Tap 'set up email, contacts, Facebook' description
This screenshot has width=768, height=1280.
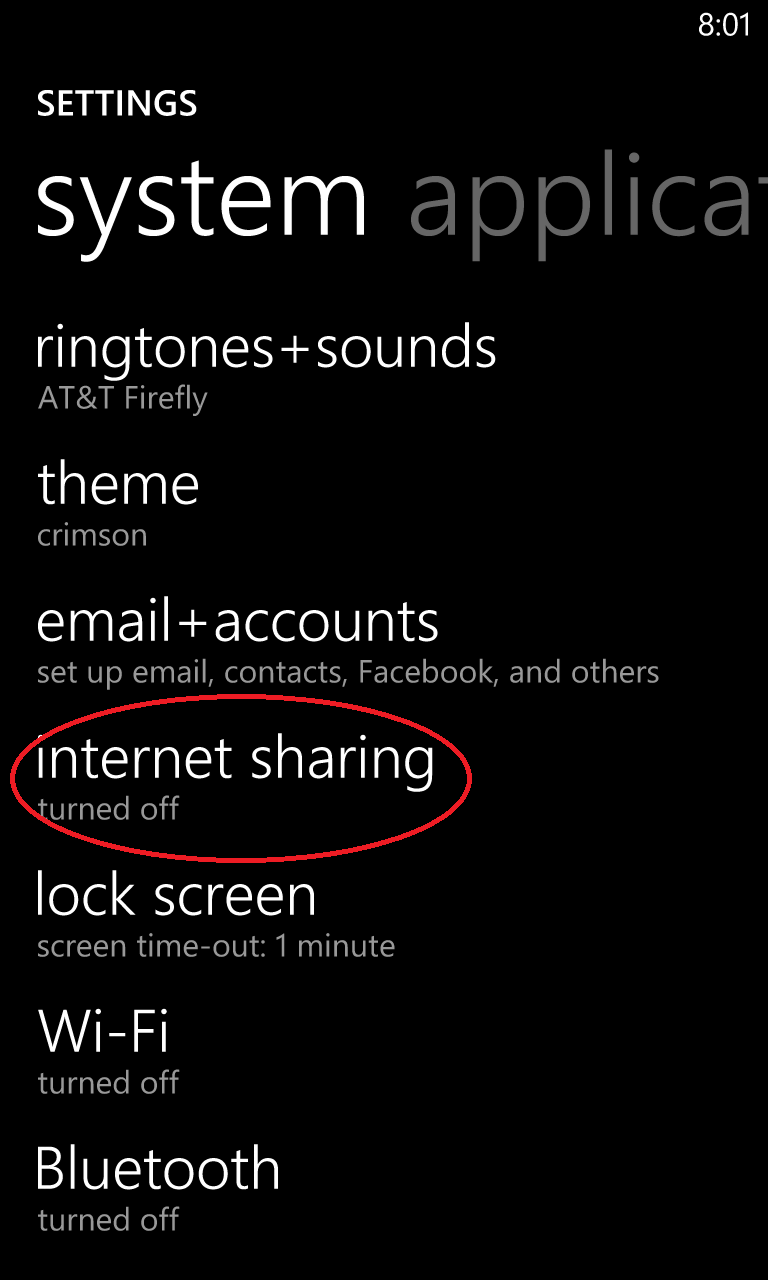click(x=348, y=673)
